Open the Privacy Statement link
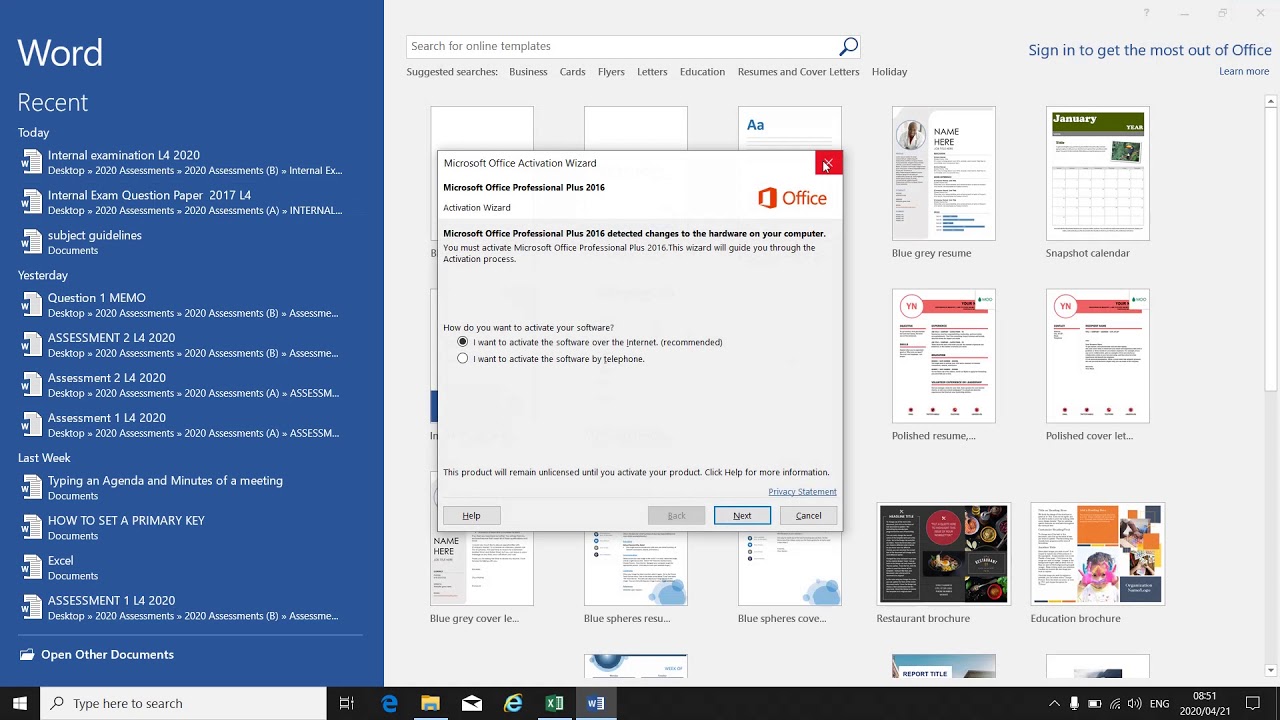This screenshot has height=720, width=1280. 802,491
